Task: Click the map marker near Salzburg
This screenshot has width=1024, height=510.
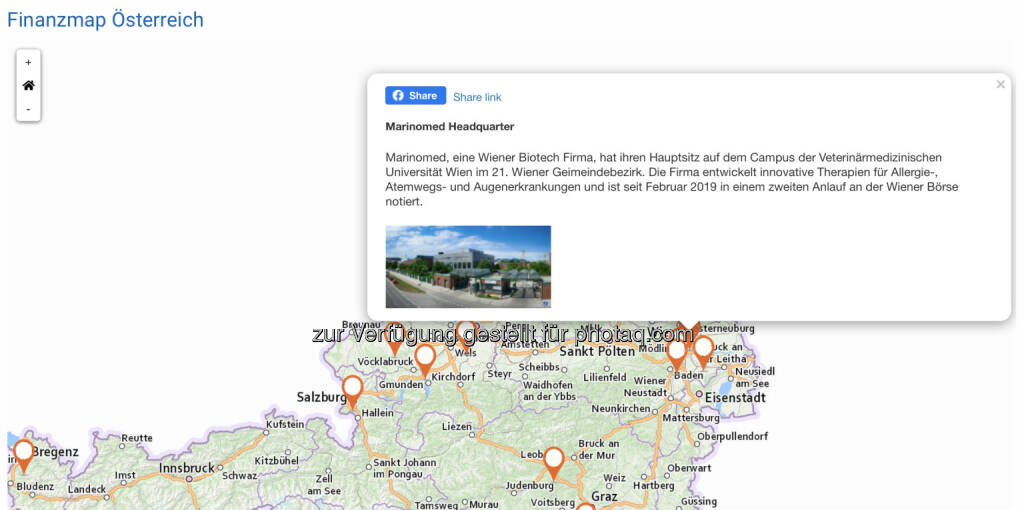Action: point(352,389)
